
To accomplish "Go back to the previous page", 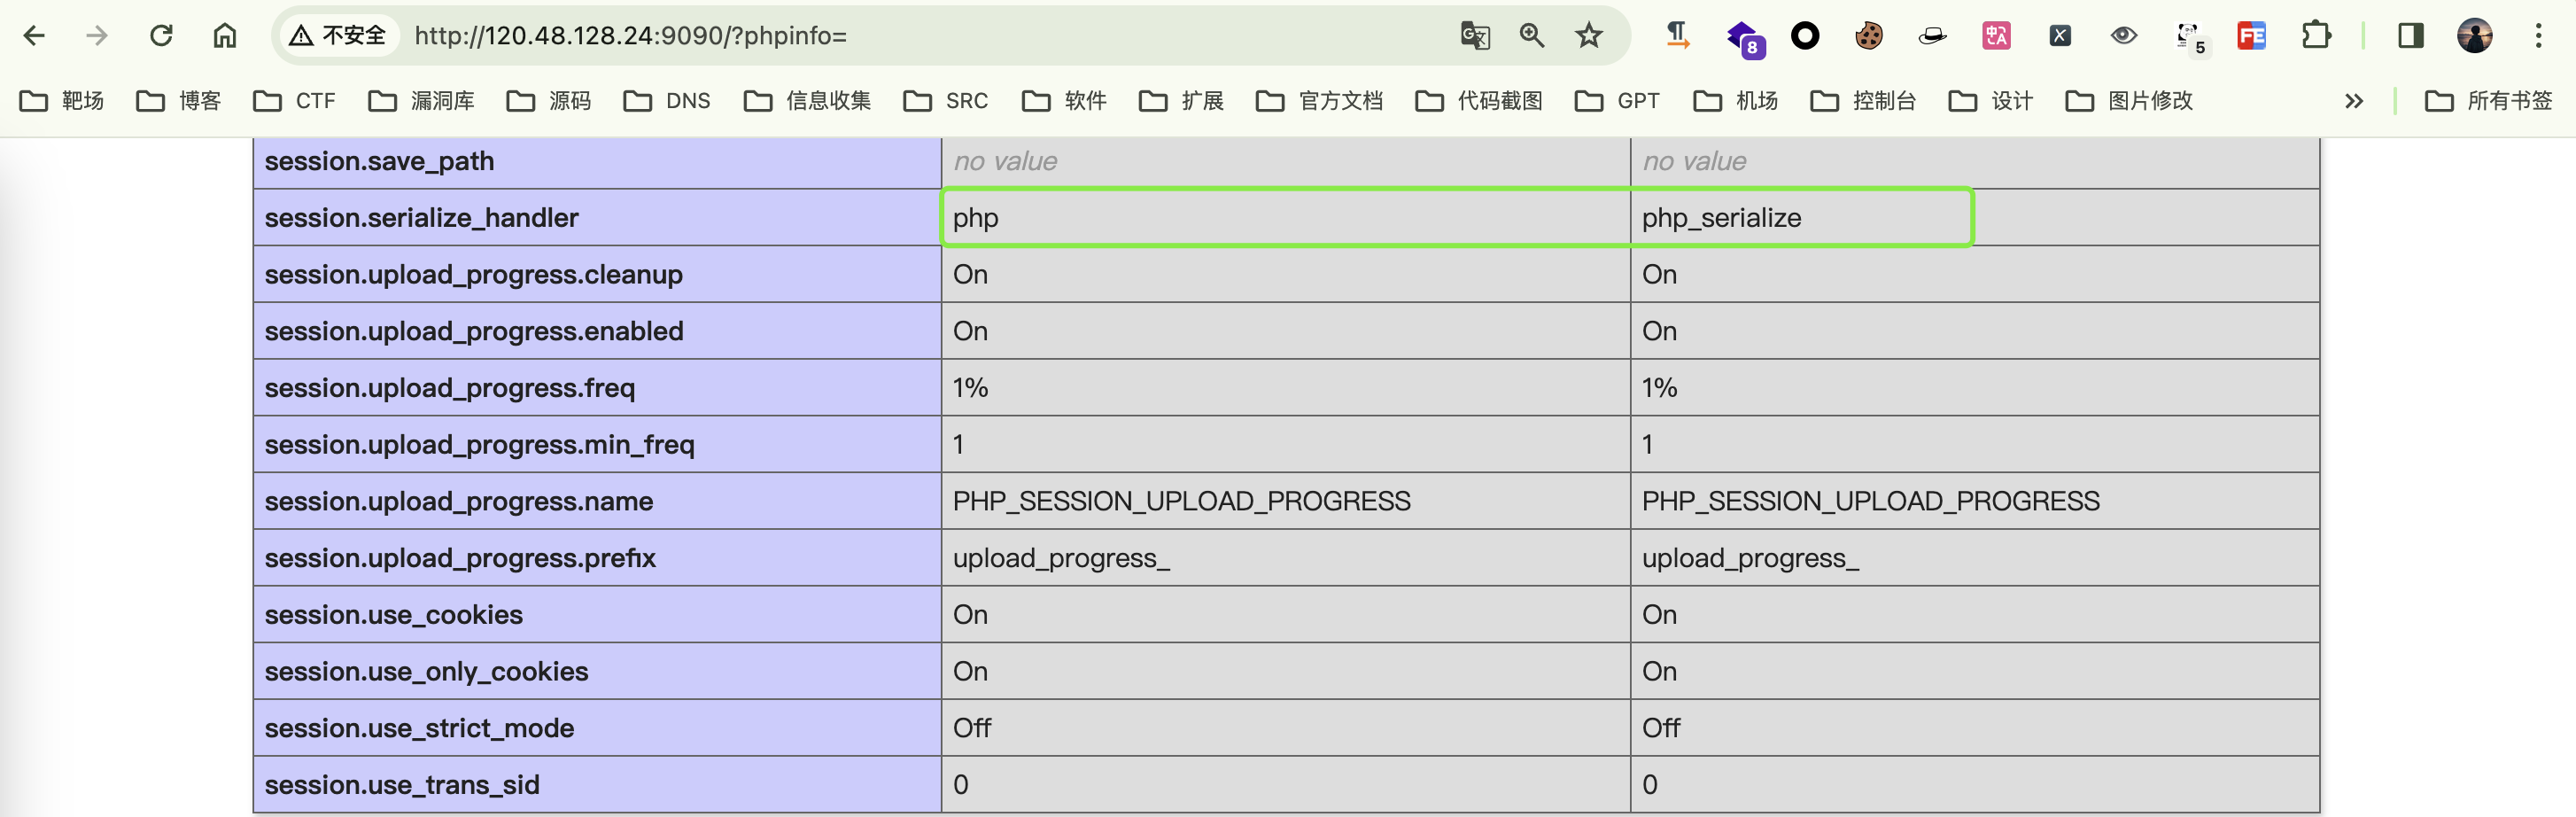I will (x=34, y=36).
